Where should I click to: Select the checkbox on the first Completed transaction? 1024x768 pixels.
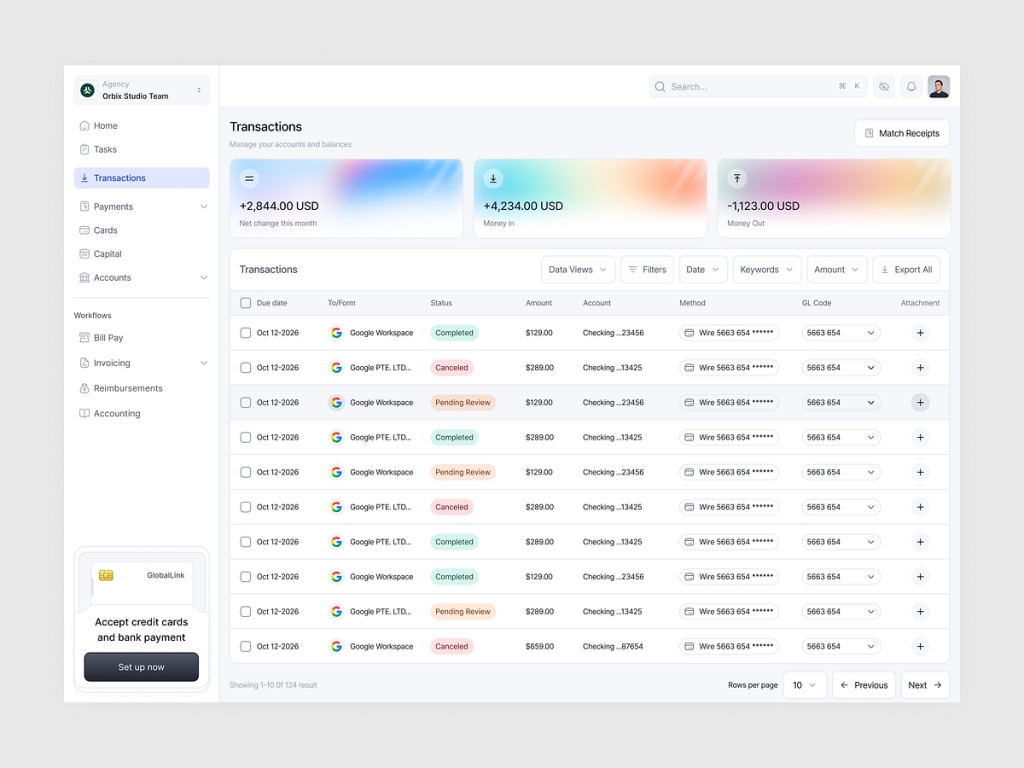[245, 332]
